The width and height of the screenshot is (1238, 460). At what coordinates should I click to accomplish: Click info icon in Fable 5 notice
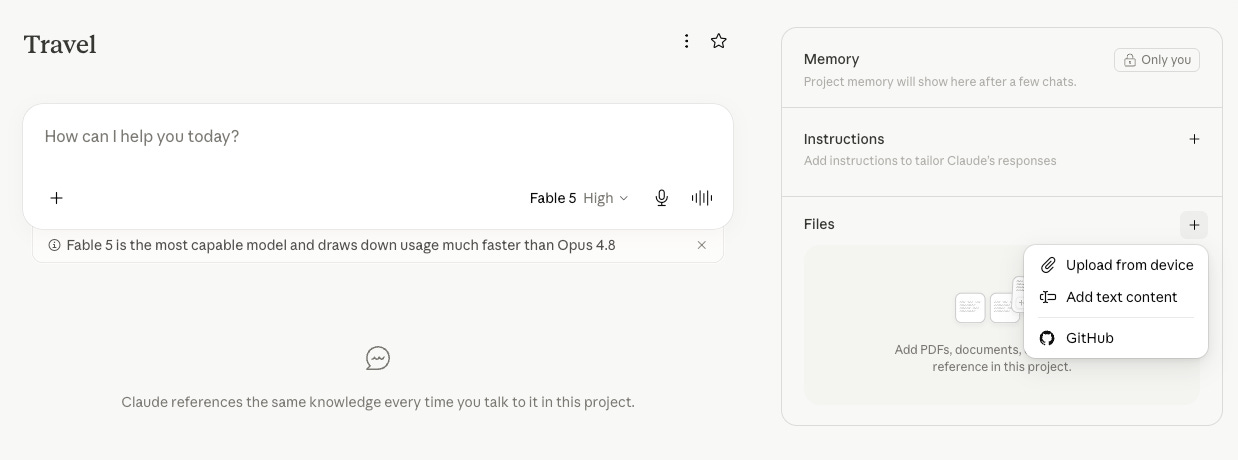54,245
